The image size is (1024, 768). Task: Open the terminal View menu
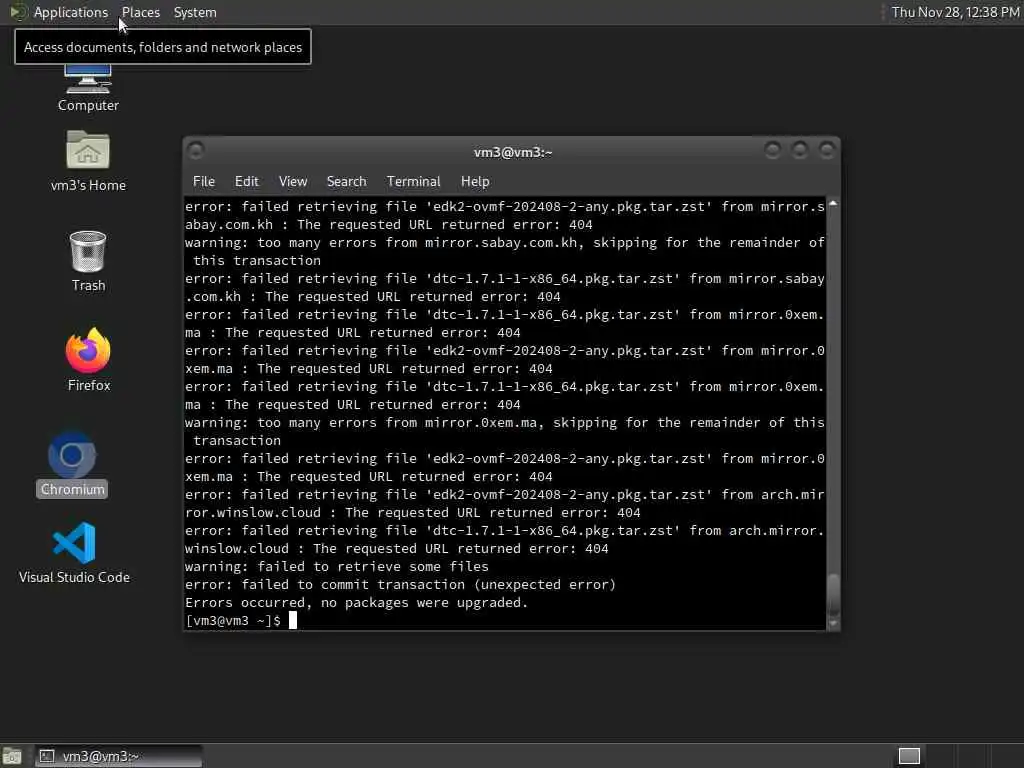[x=293, y=182]
